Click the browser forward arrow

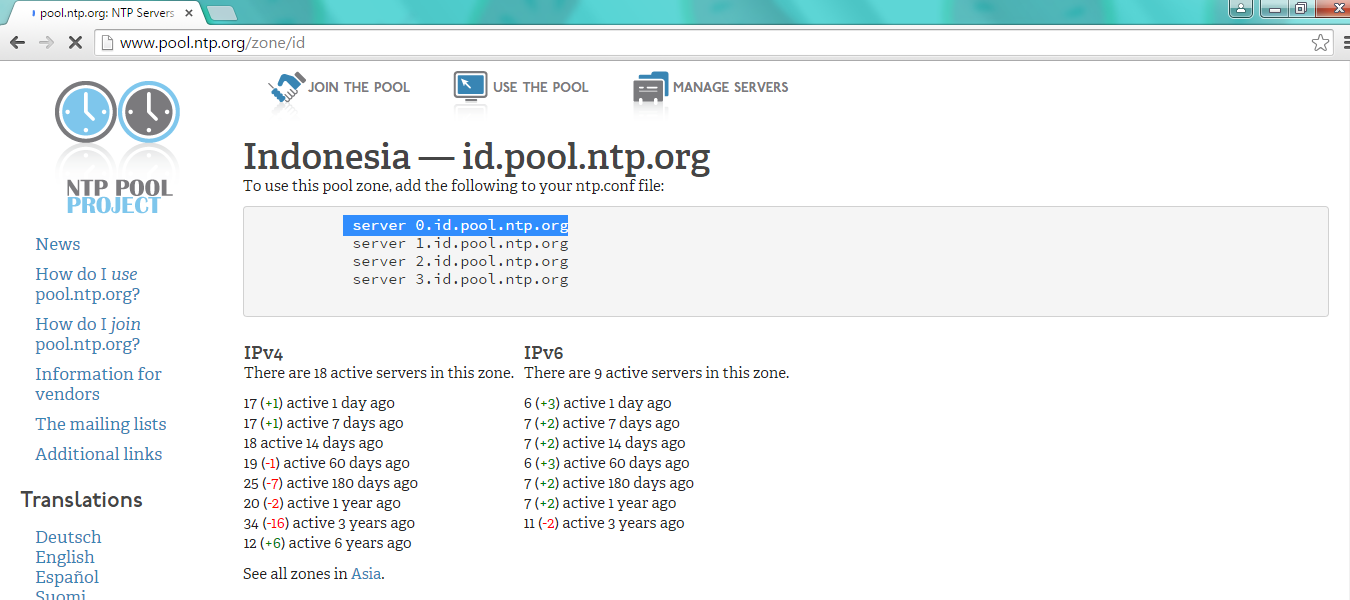(46, 43)
